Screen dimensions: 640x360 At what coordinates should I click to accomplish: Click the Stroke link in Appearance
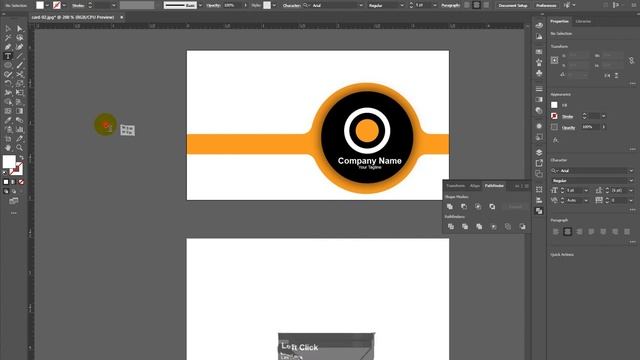[567, 116]
